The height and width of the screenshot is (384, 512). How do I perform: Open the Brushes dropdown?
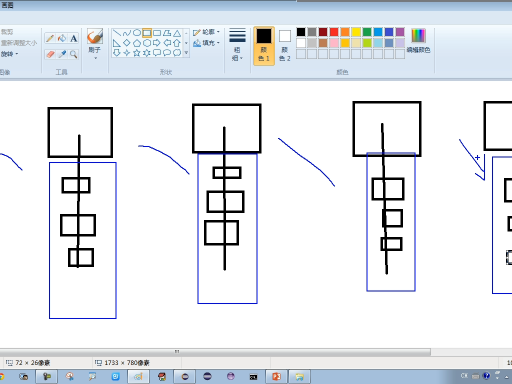click(95, 44)
